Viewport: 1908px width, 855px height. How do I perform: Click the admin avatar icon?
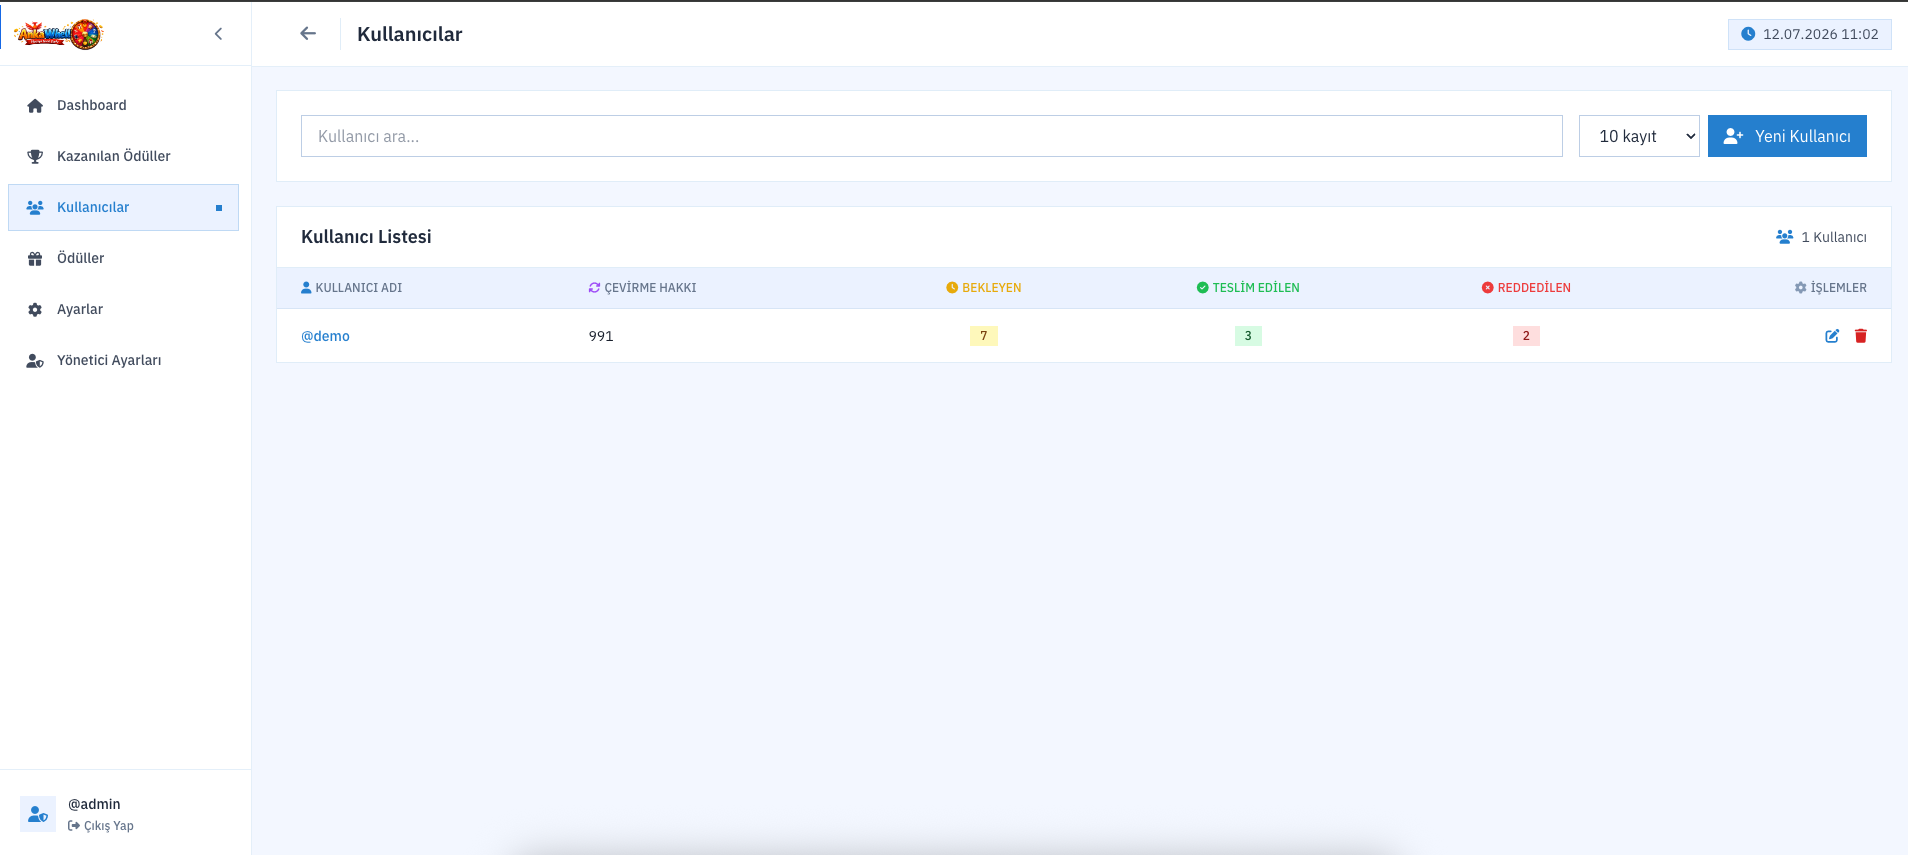38,814
